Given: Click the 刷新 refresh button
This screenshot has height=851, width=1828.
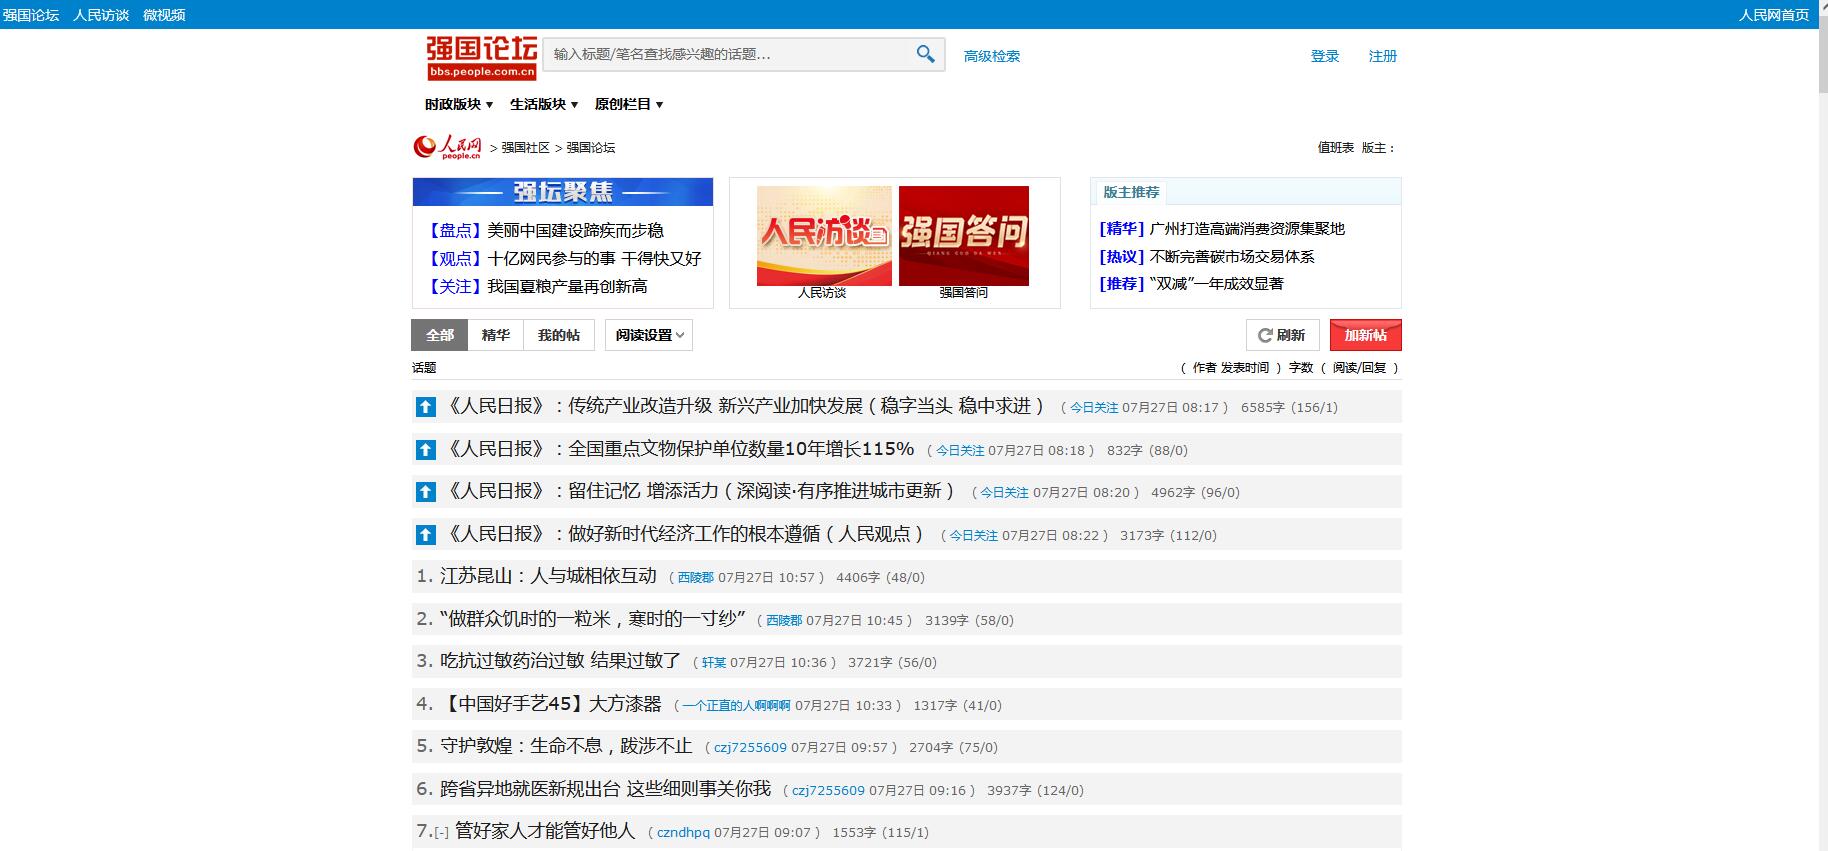Looking at the screenshot, I should pos(1283,335).
